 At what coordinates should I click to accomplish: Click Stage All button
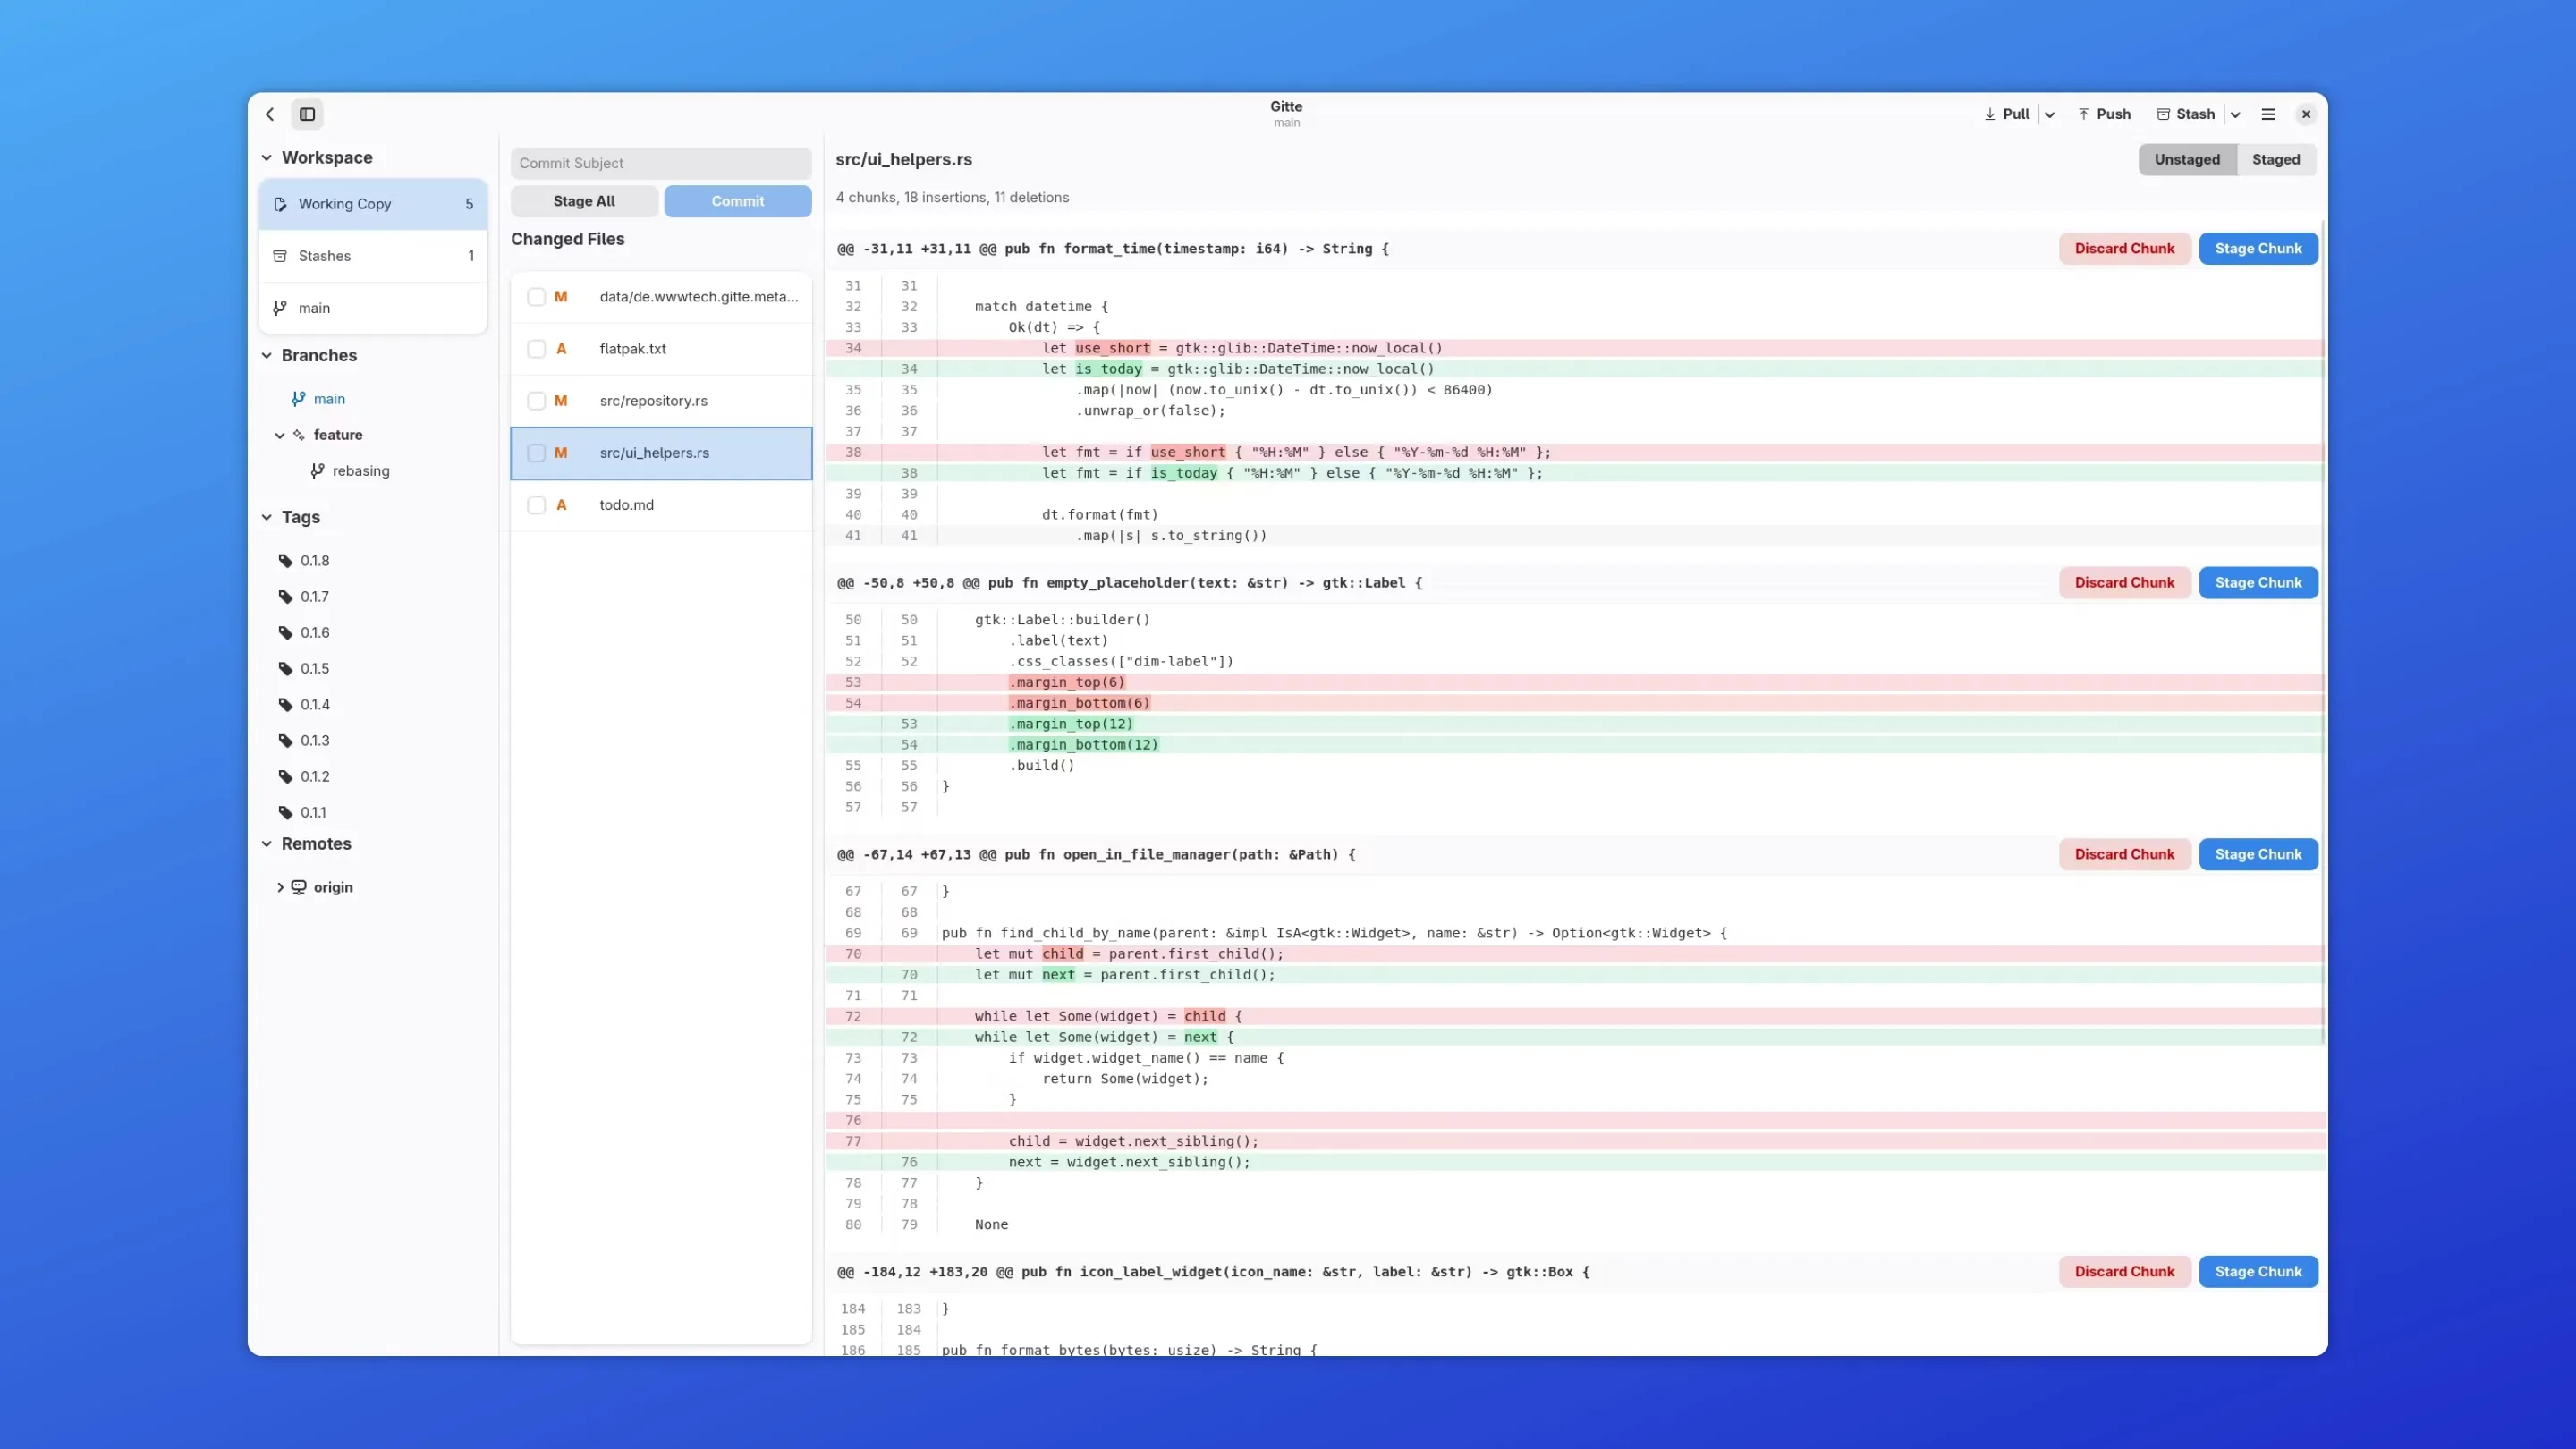click(x=584, y=201)
